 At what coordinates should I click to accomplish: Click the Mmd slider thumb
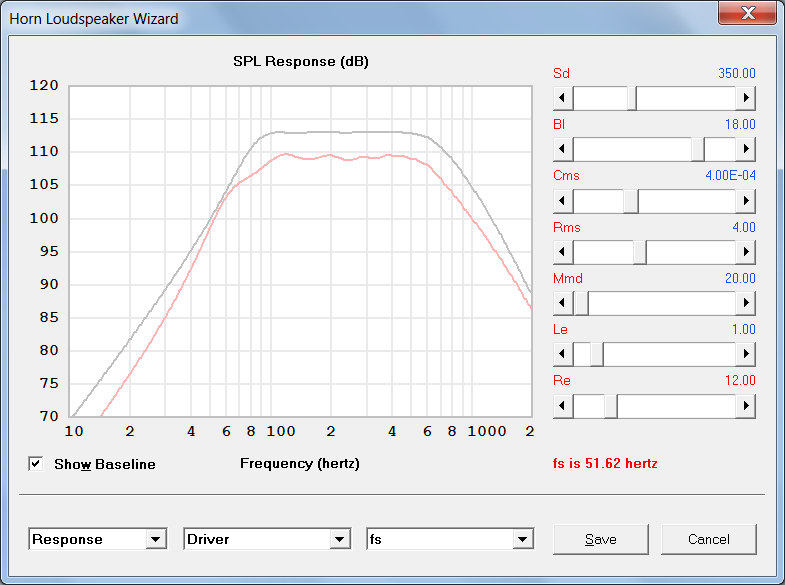click(581, 303)
